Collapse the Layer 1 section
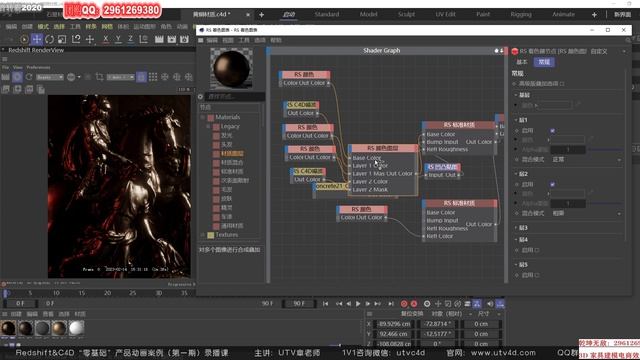The height and width of the screenshot is (360, 640). click(x=516, y=120)
